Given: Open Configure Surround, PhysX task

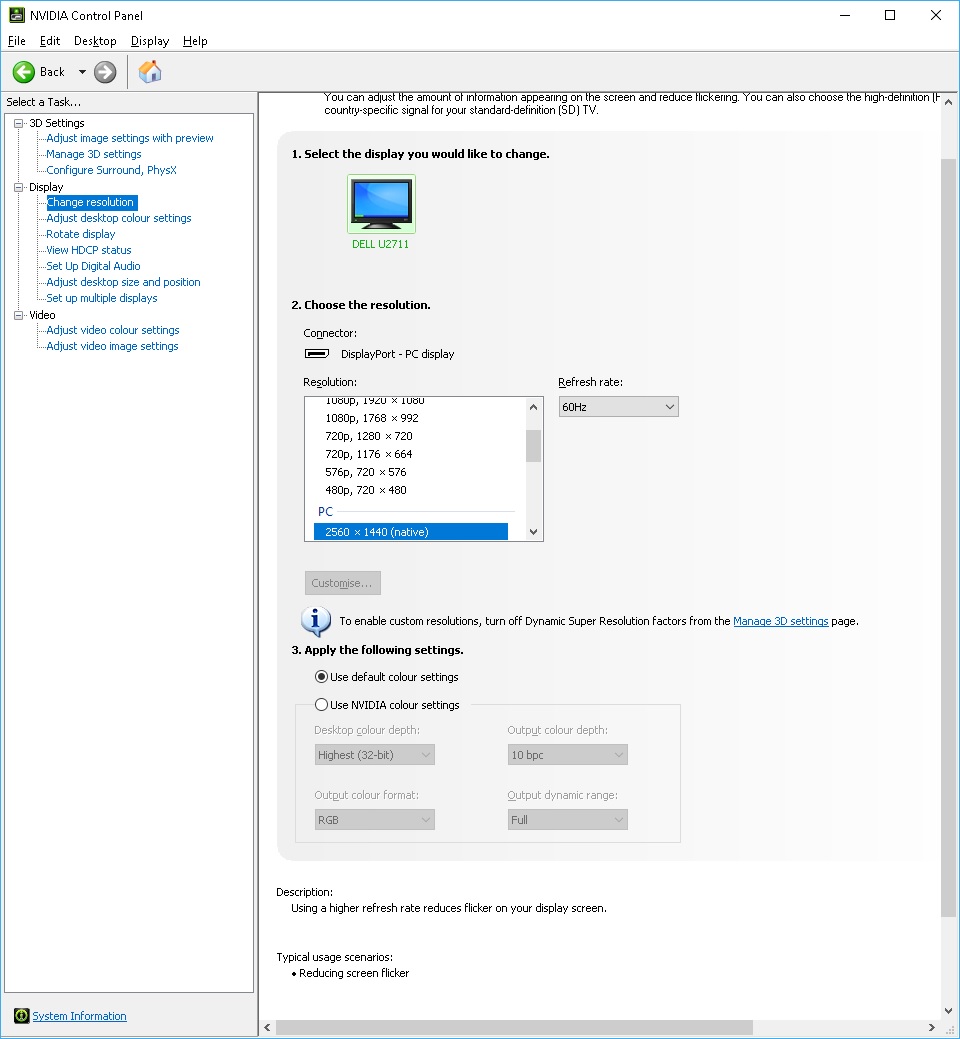Looking at the screenshot, I should tap(111, 170).
